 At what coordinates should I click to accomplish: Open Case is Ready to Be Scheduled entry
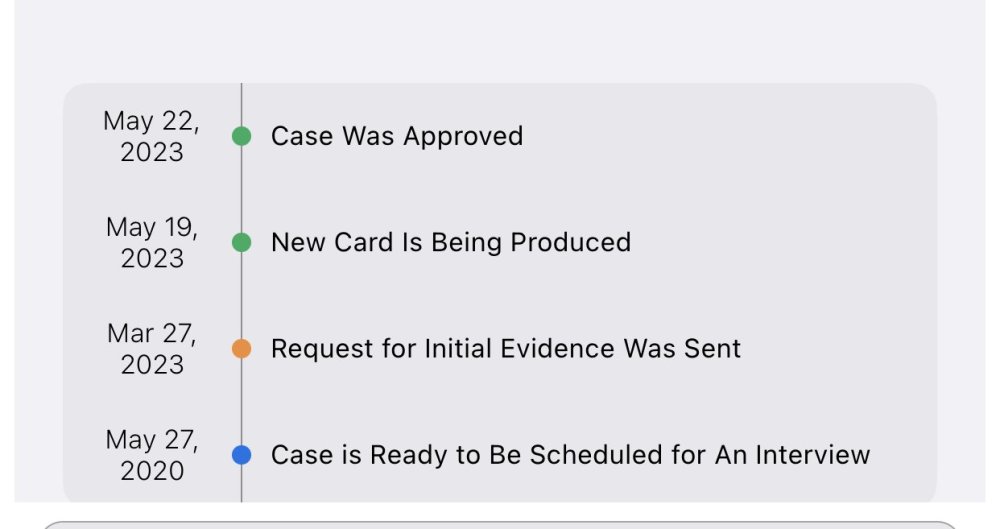(x=570, y=455)
